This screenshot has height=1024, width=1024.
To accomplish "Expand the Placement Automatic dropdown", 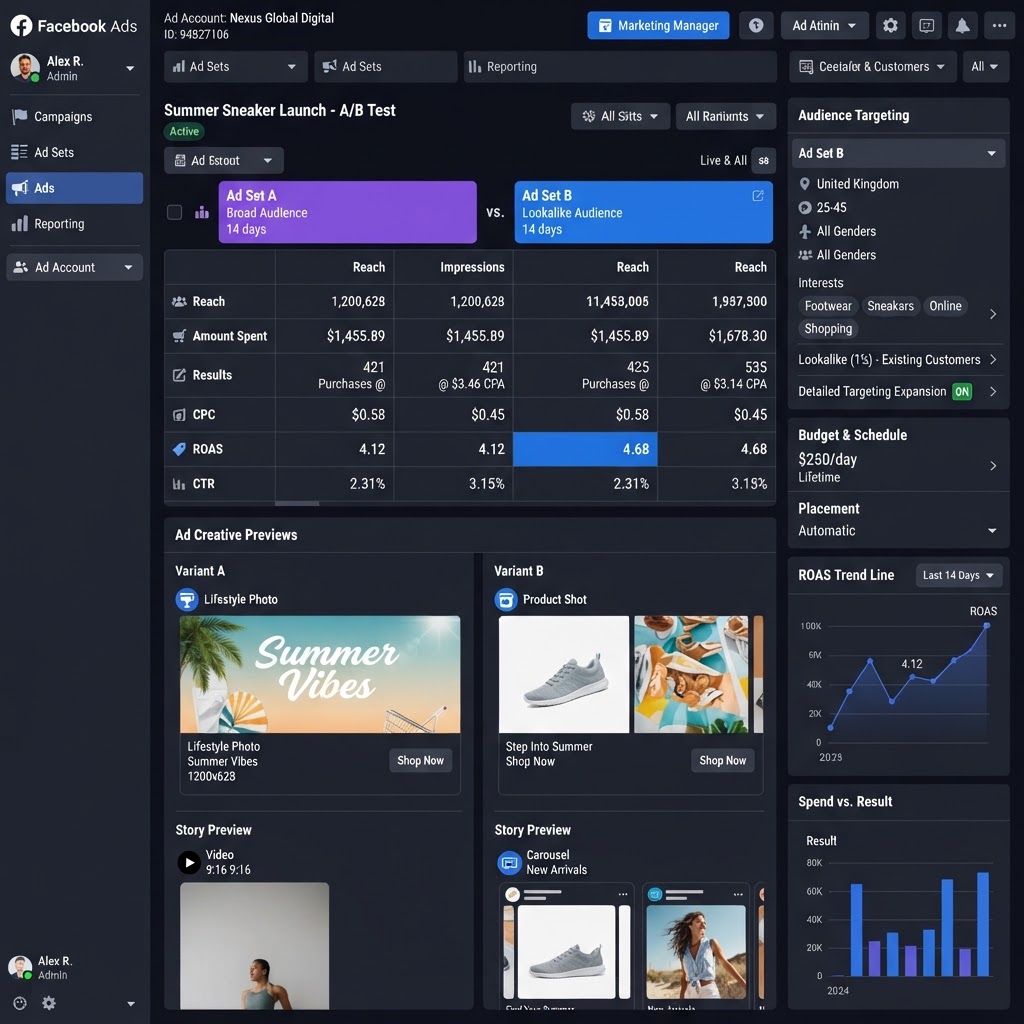I will click(x=992, y=531).
